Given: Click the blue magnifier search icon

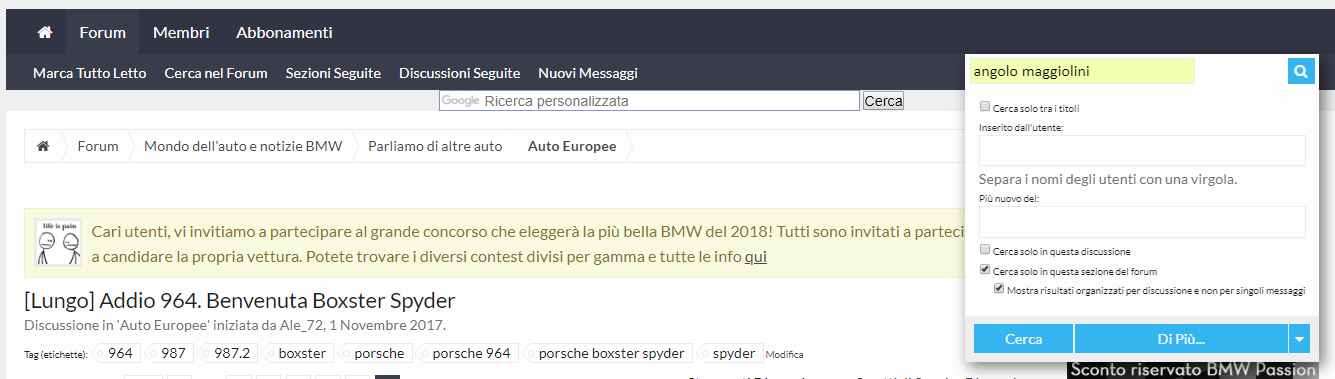Looking at the screenshot, I should point(1301,71).
